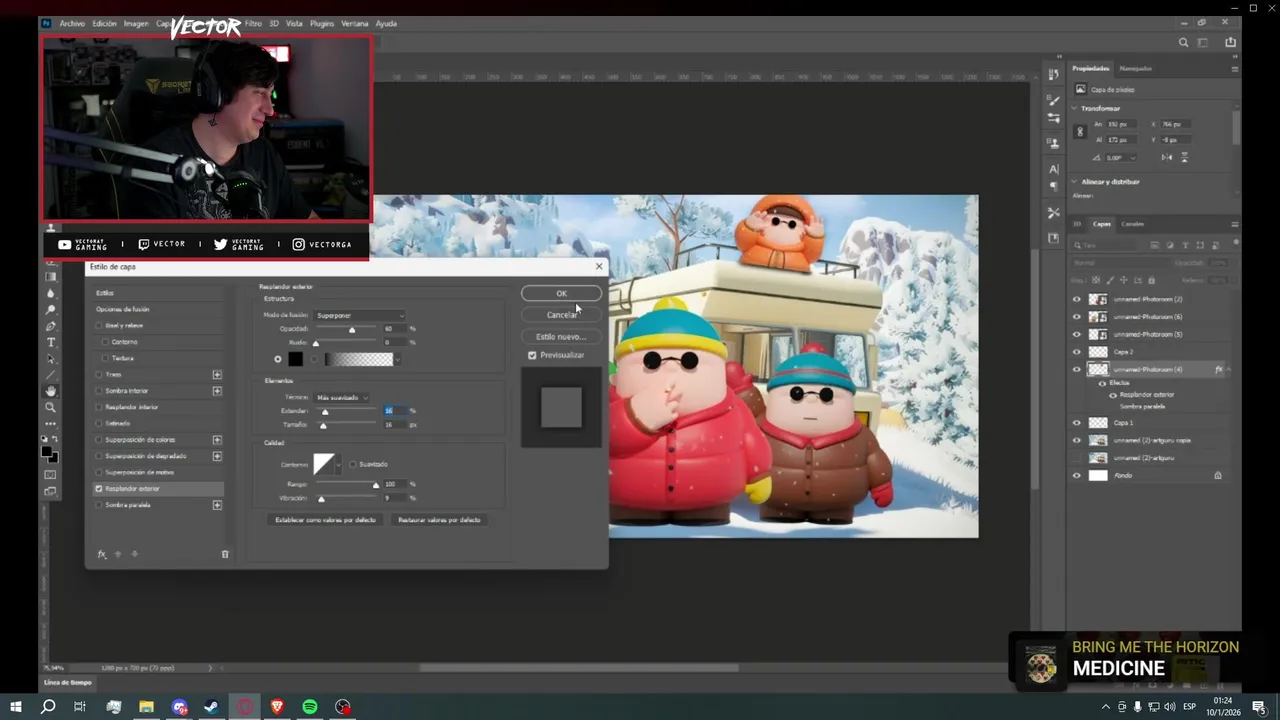
Task: Open the character 'A' panel icon
Action: (1054, 169)
